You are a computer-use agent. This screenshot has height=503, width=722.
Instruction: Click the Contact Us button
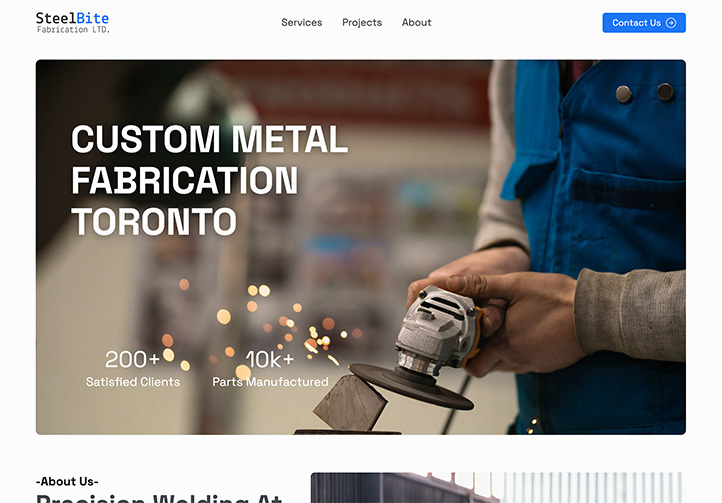[x=644, y=23]
